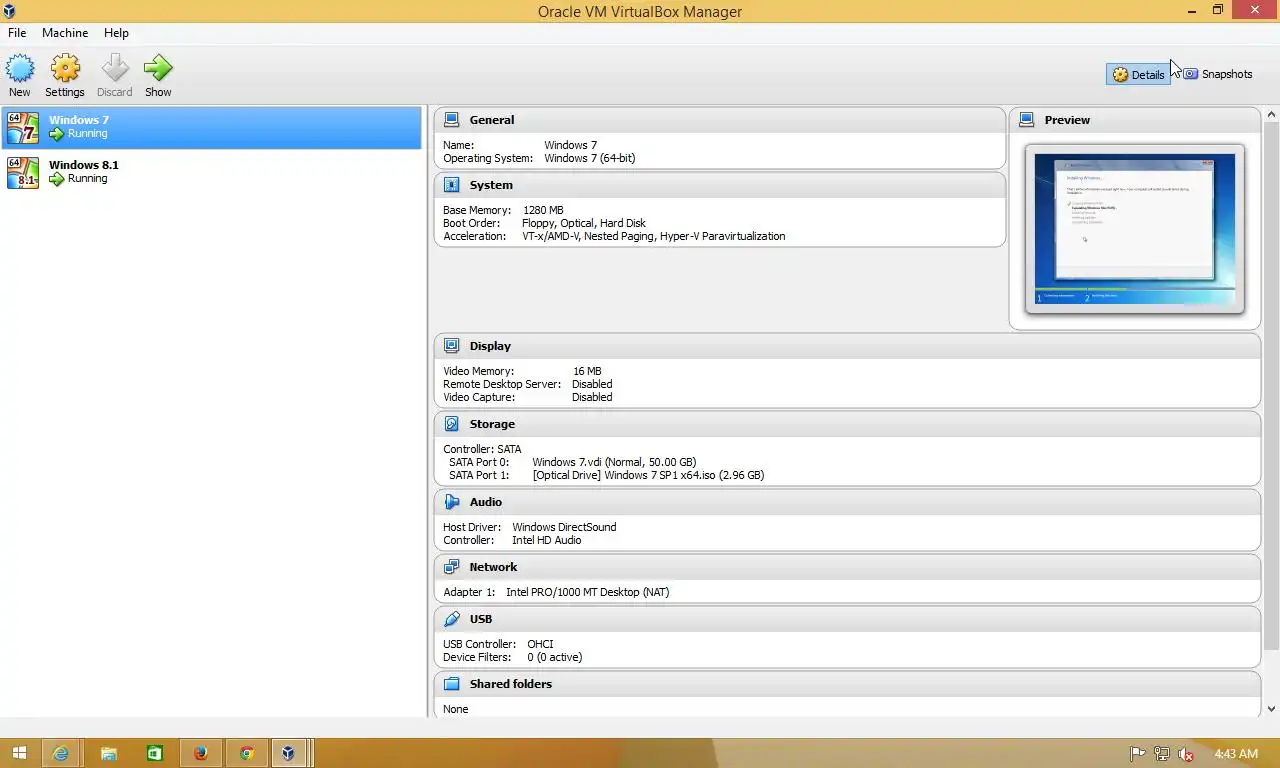Click the Intel PRO/1000 MT Desktop adapter text
Screen dimensions: 1280x768
coord(588,592)
